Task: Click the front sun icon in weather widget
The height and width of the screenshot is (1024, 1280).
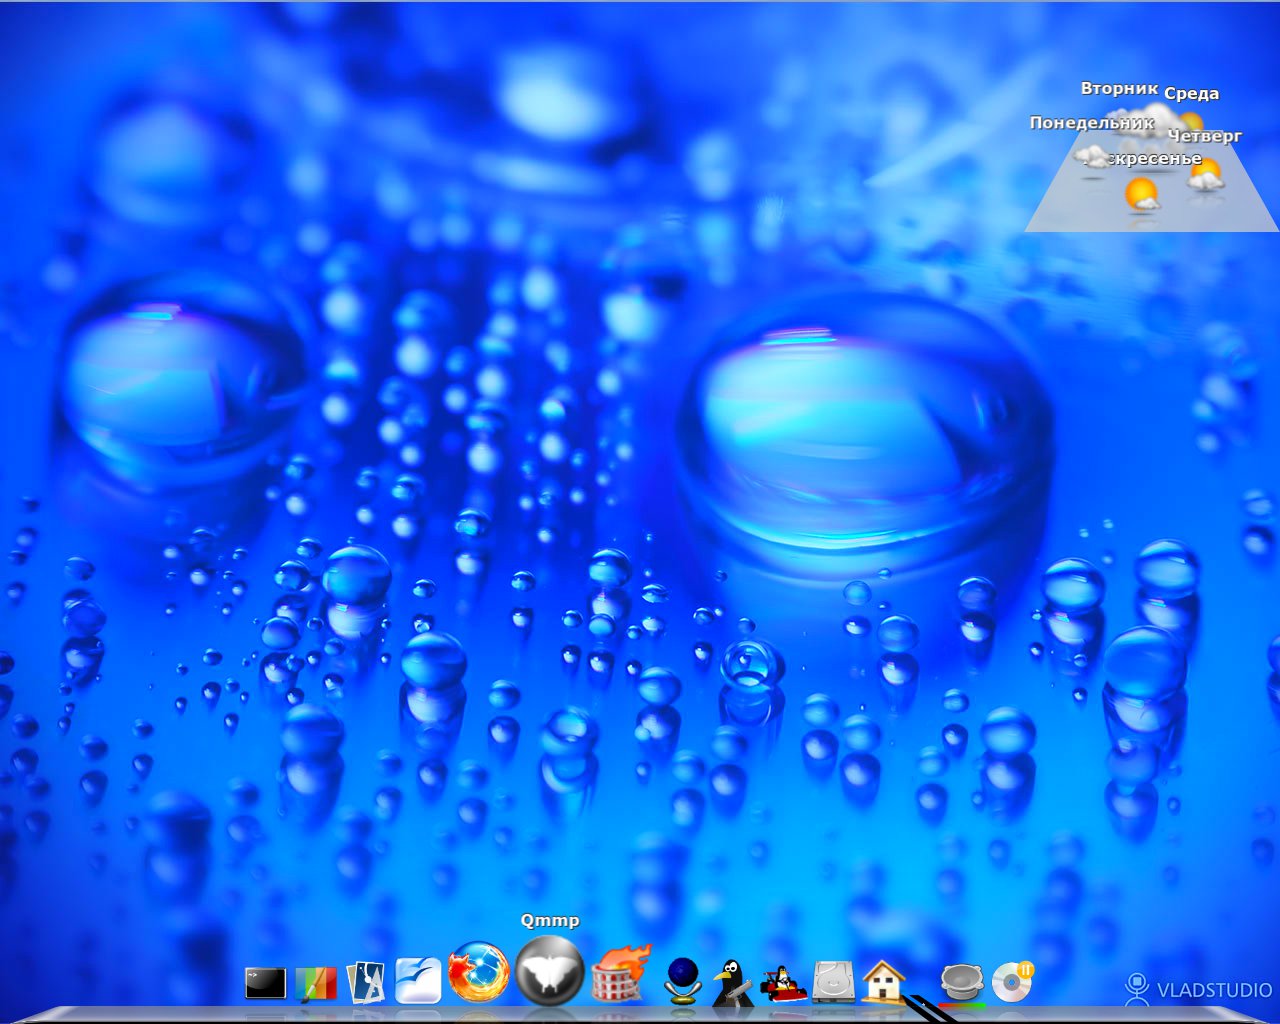Action: [x=1141, y=194]
